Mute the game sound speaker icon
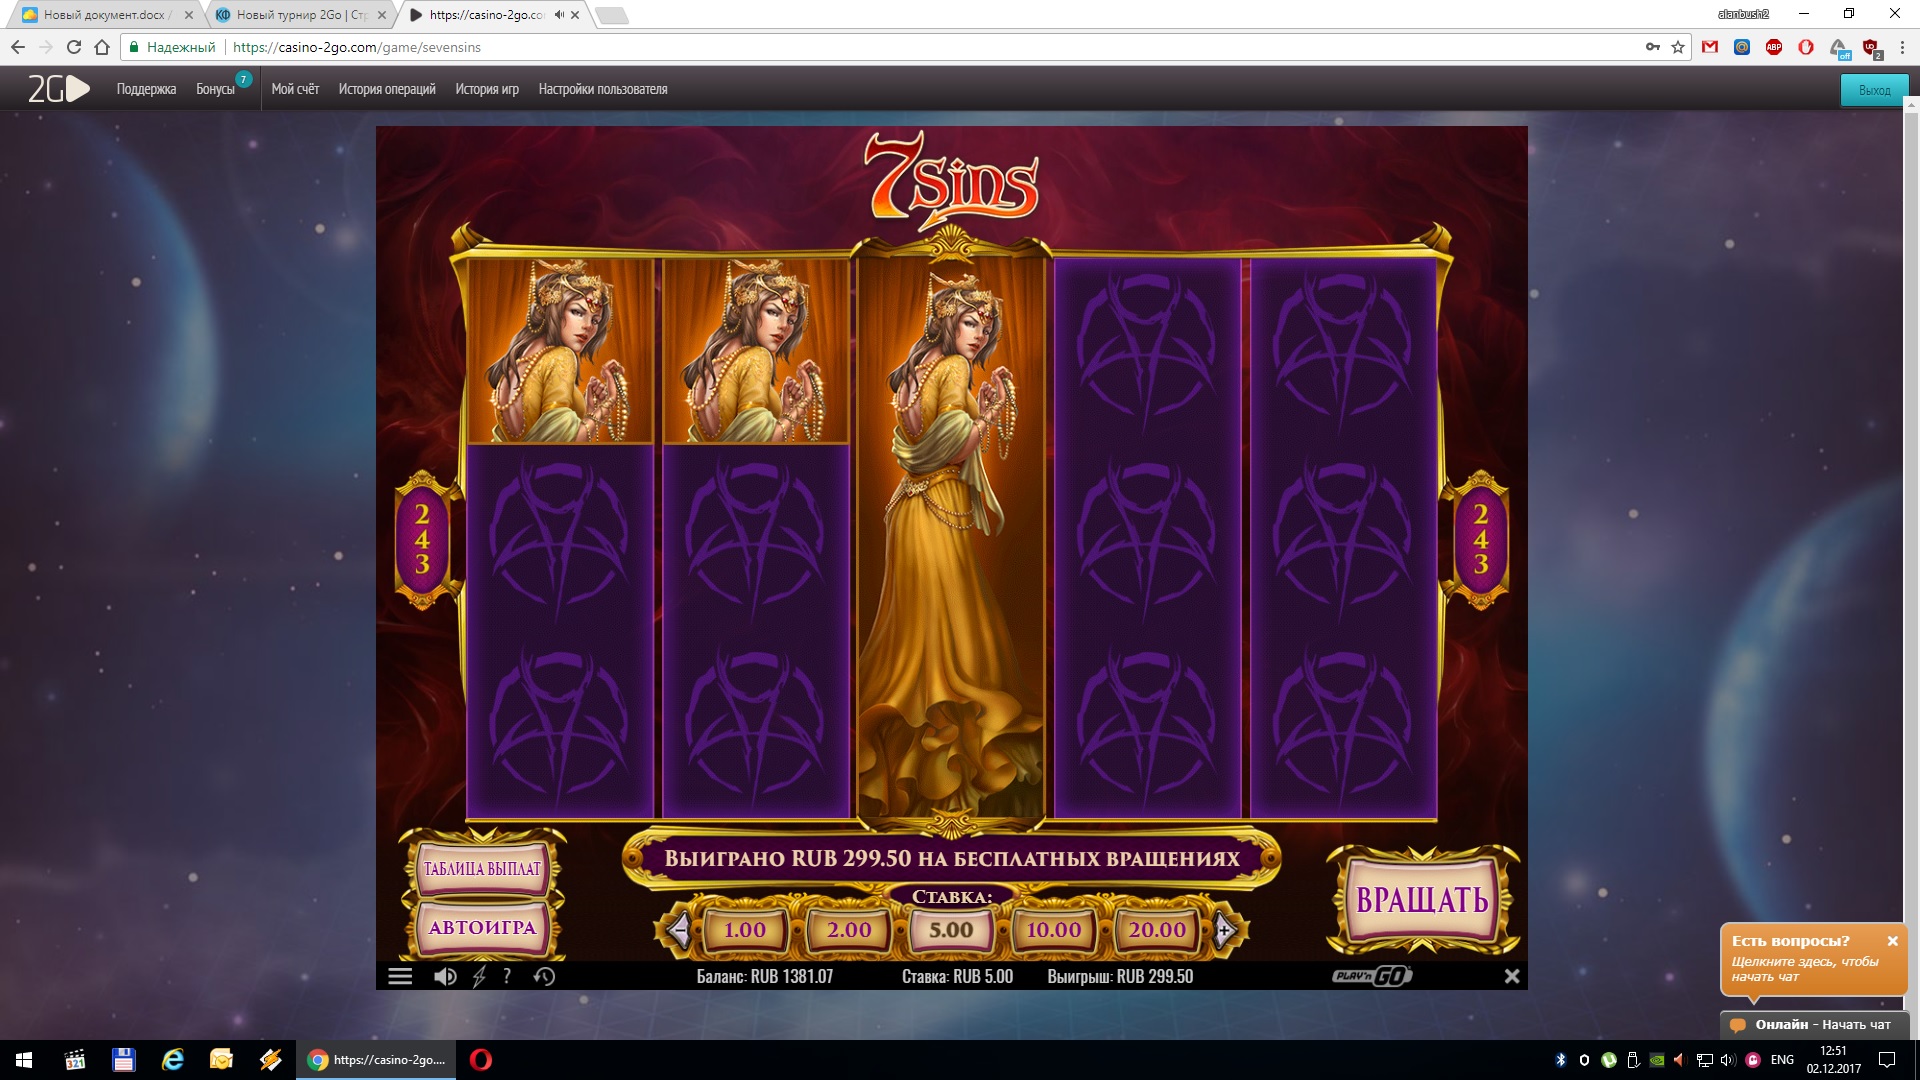Image resolution: width=1920 pixels, height=1080 pixels. [445, 977]
